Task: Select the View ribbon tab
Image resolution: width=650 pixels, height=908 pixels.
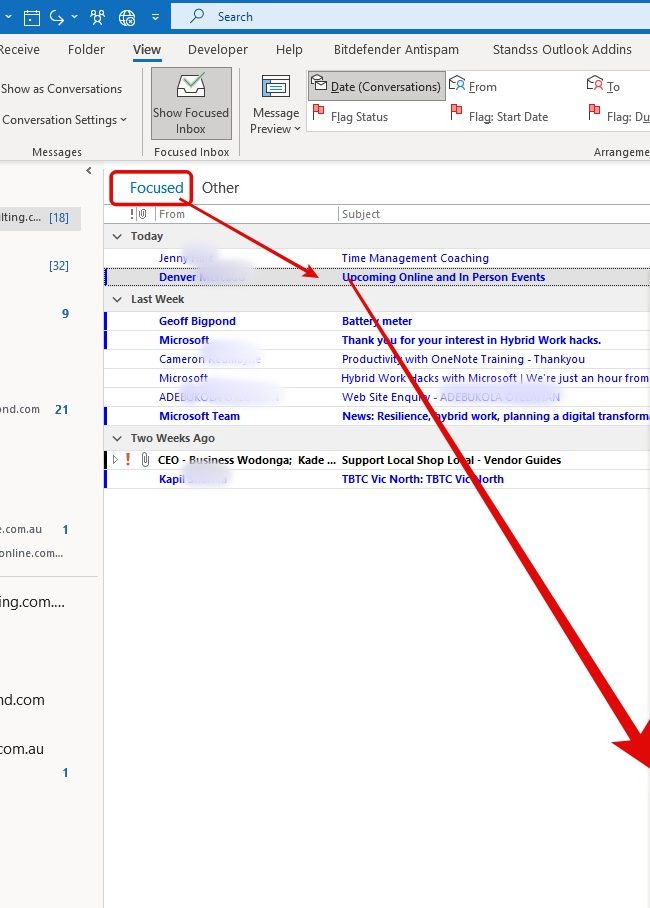Action: tap(147, 50)
